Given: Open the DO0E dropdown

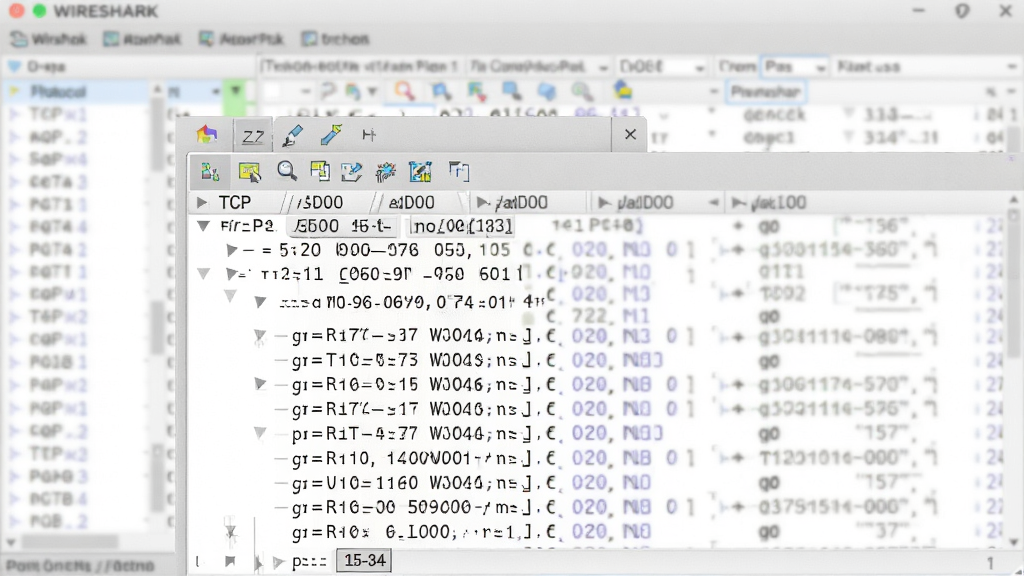Looking at the screenshot, I should click(662, 67).
